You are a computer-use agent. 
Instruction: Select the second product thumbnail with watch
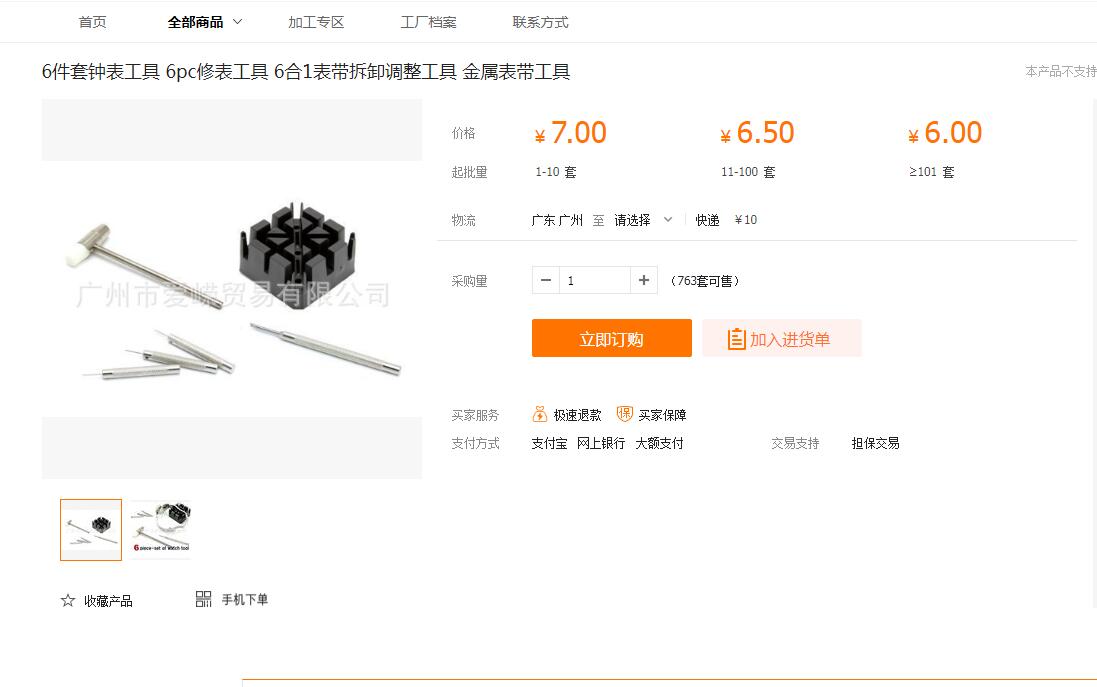click(161, 530)
